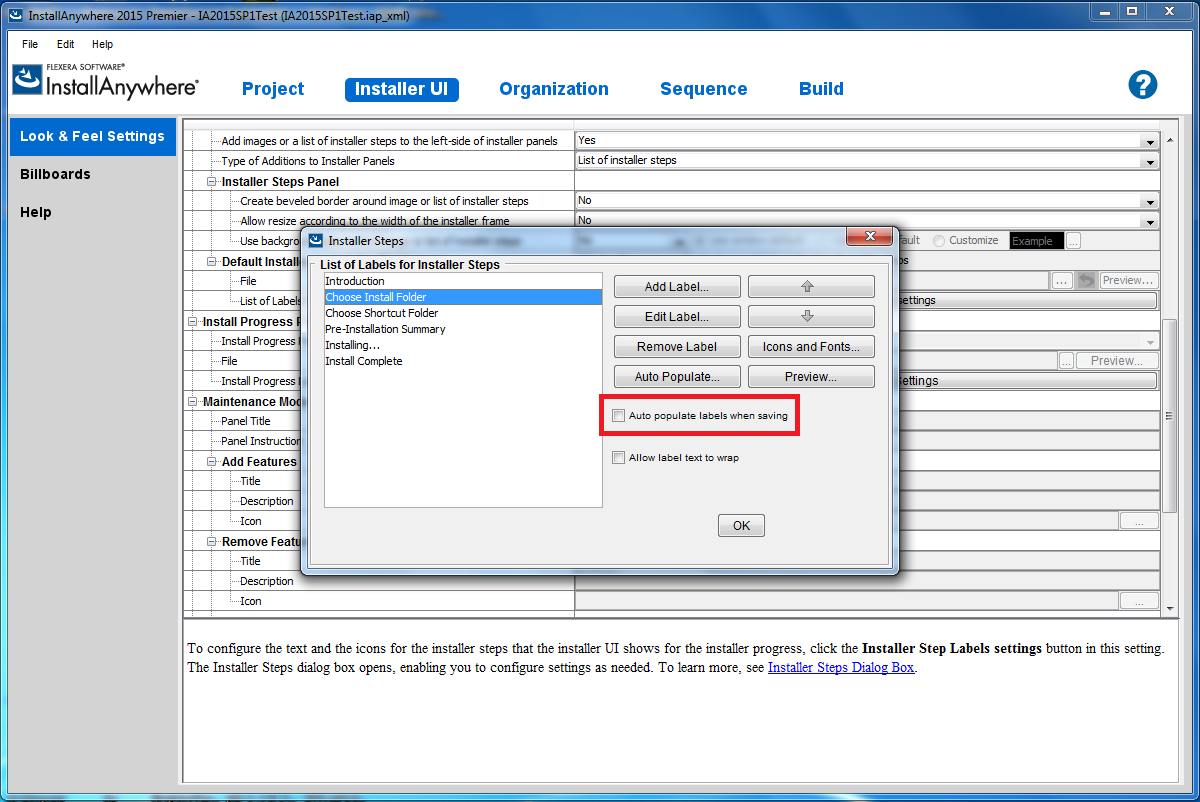Screen dimensions: 1200x802
Task: Select Choose Install Folder label
Action: pyautogui.click(x=462, y=297)
